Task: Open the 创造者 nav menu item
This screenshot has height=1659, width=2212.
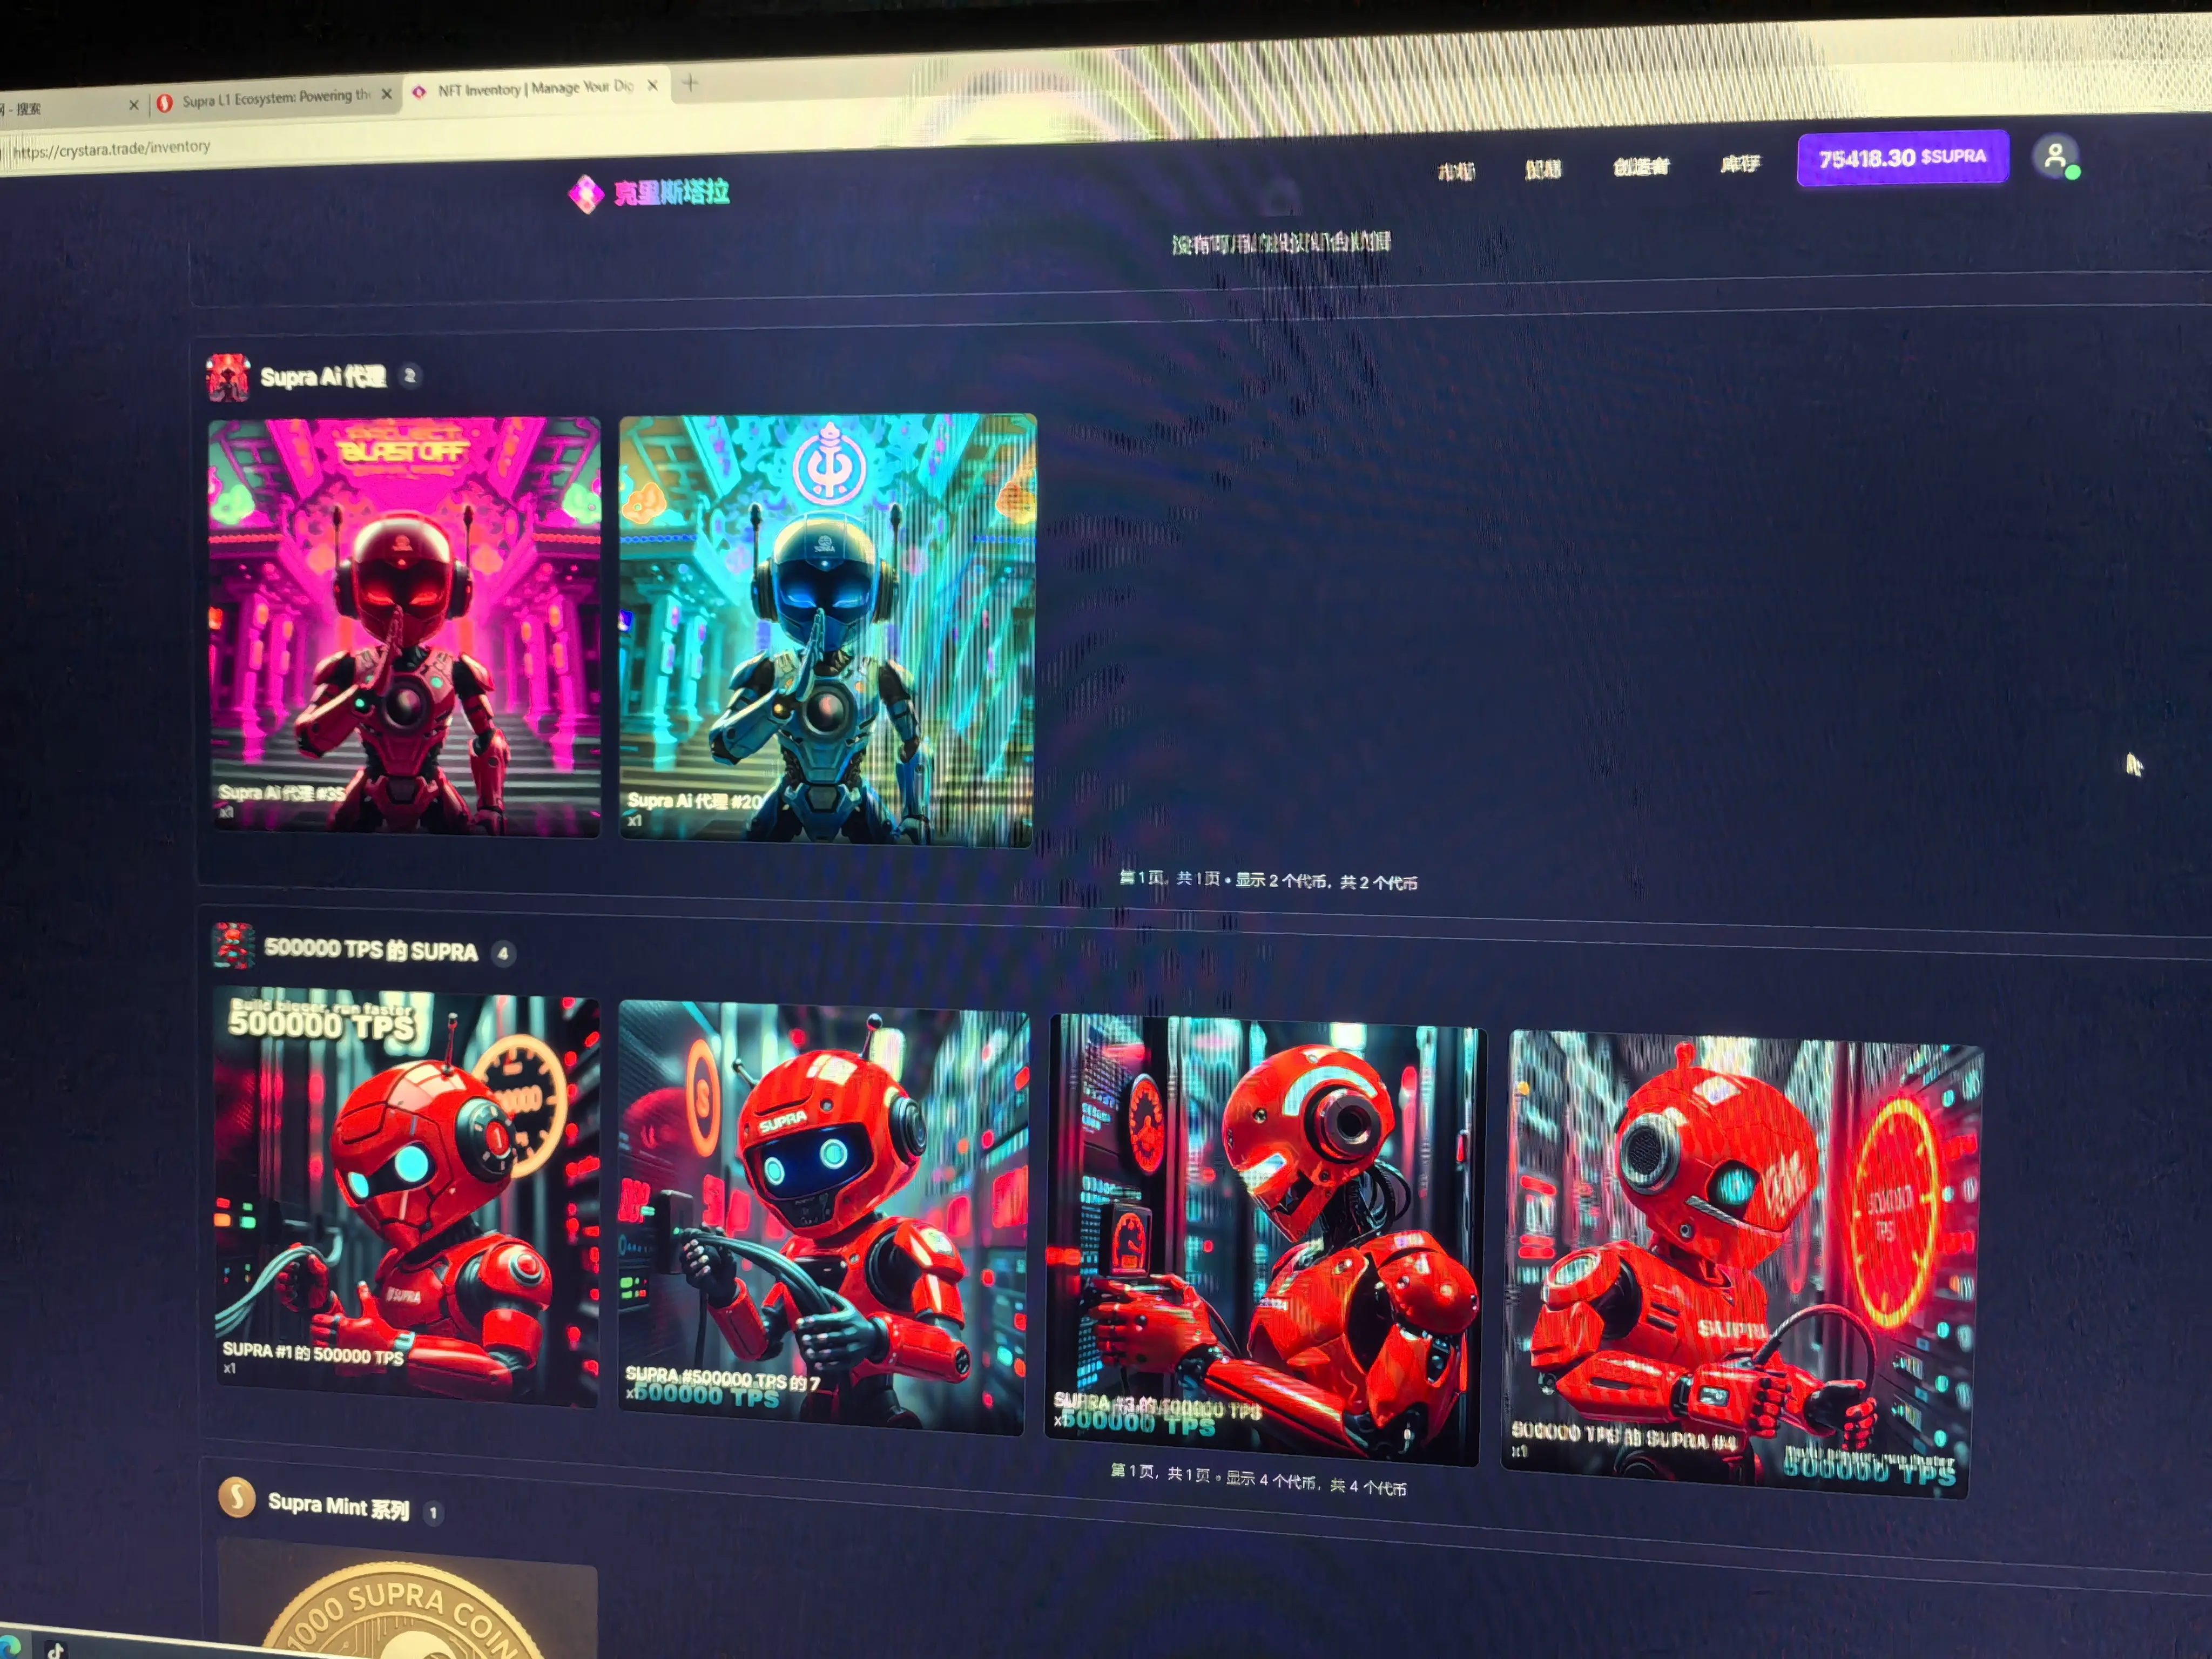Action: (1641, 166)
